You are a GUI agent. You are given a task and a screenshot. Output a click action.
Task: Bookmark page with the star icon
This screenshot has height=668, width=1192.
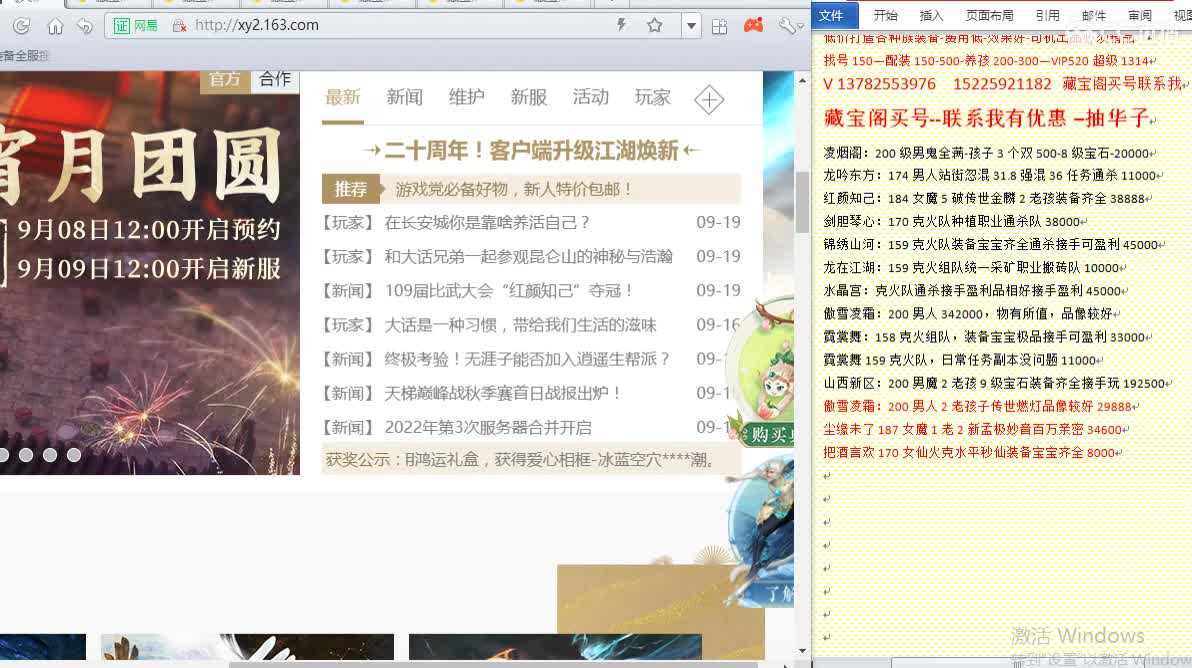pos(655,25)
